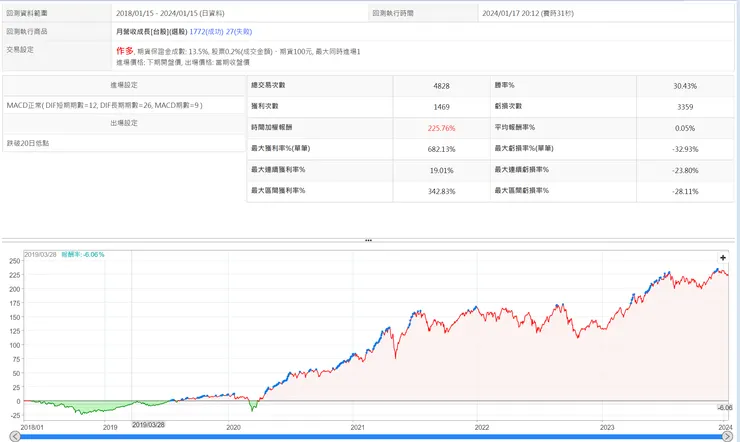Select the average return value 0.05%
This screenshot has height=442, width=740.
click(x=685, y=128)
